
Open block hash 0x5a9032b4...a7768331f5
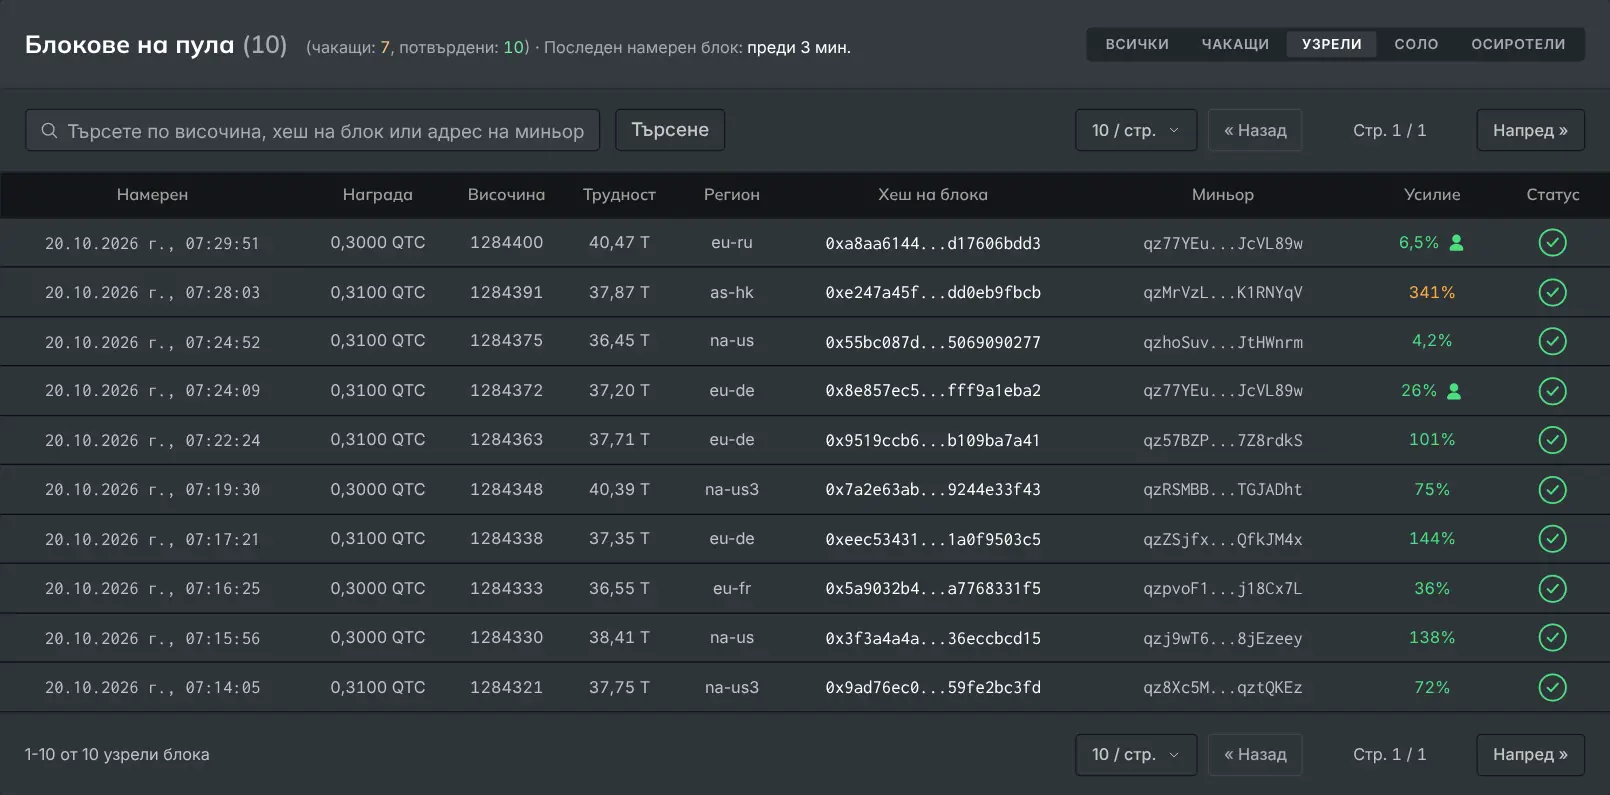point(933,588)
